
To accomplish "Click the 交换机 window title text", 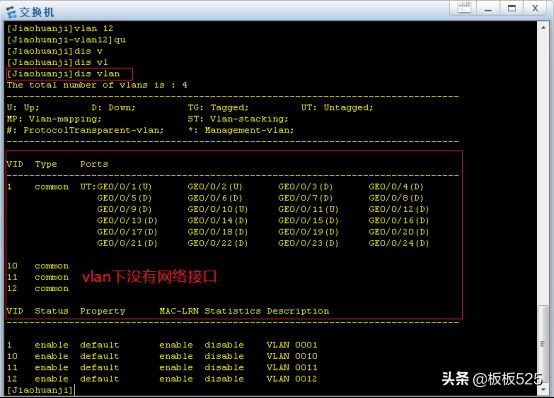I will pos(37,12).
